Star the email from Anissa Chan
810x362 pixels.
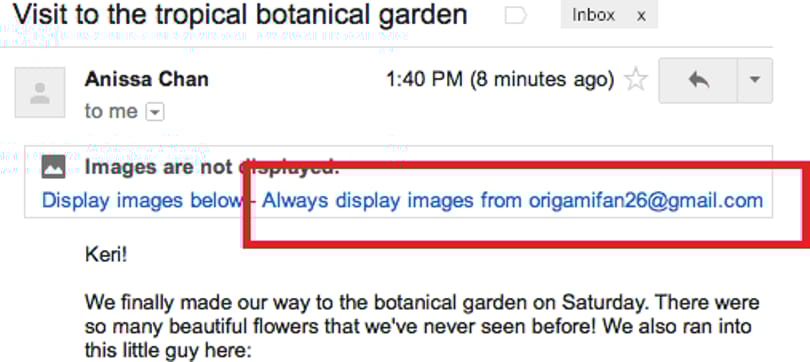click(x=635, y=80)
